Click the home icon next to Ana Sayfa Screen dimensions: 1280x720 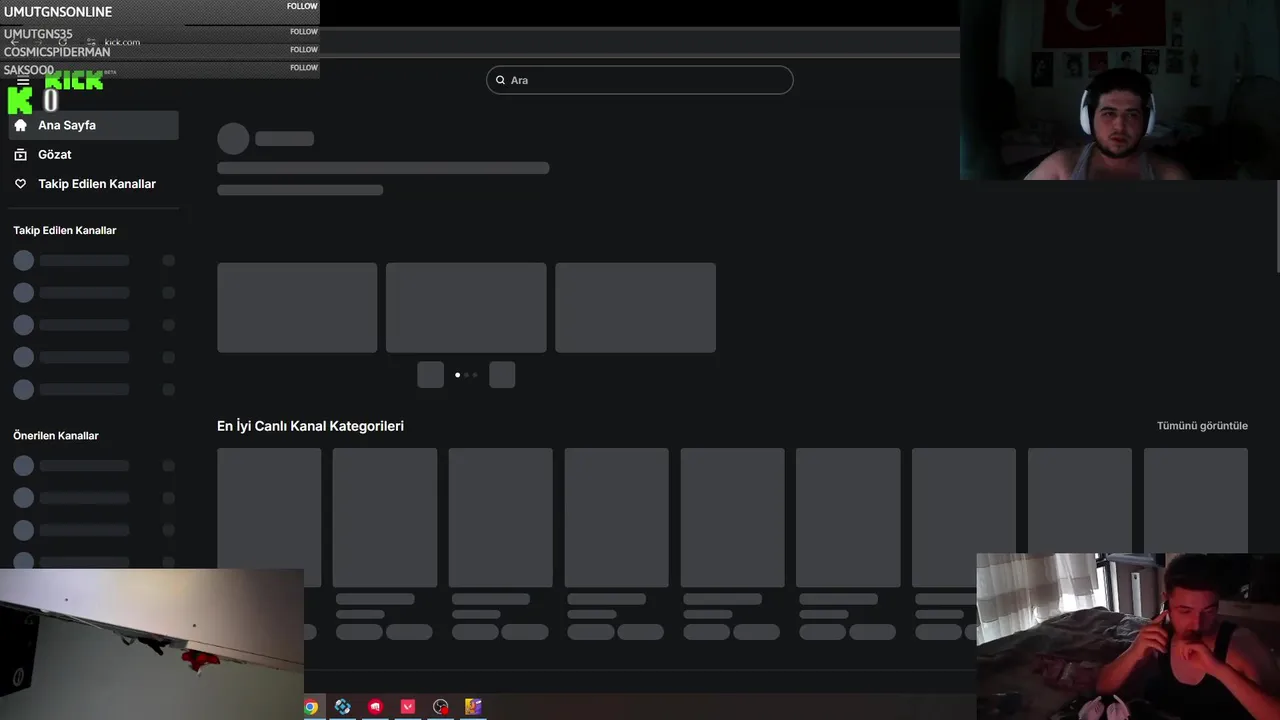click(x=20, y=125)
